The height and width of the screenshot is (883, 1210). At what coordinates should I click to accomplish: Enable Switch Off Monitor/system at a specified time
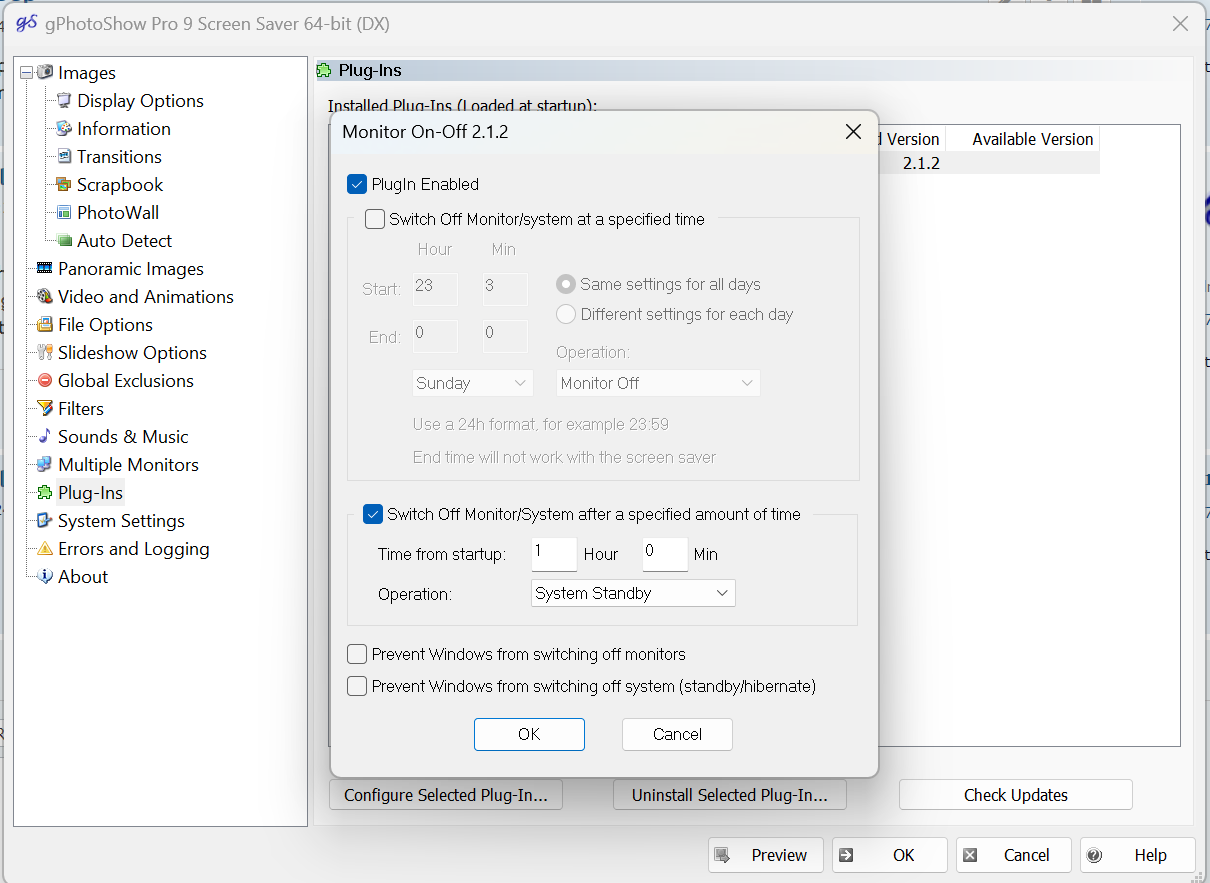[375, 219]
